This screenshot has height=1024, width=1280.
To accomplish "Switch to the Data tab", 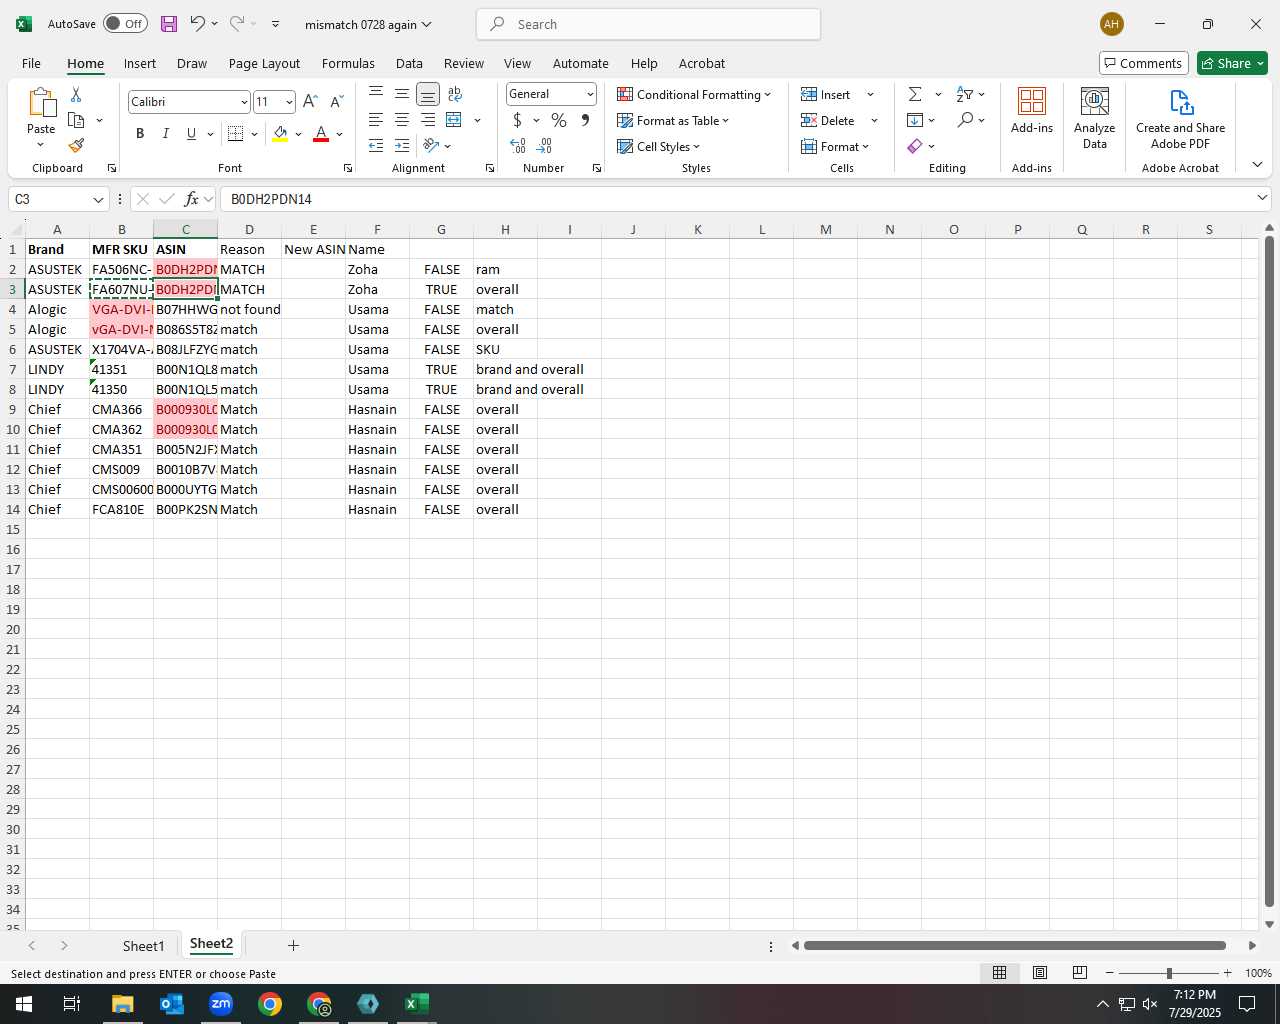I will coord(409,63).
